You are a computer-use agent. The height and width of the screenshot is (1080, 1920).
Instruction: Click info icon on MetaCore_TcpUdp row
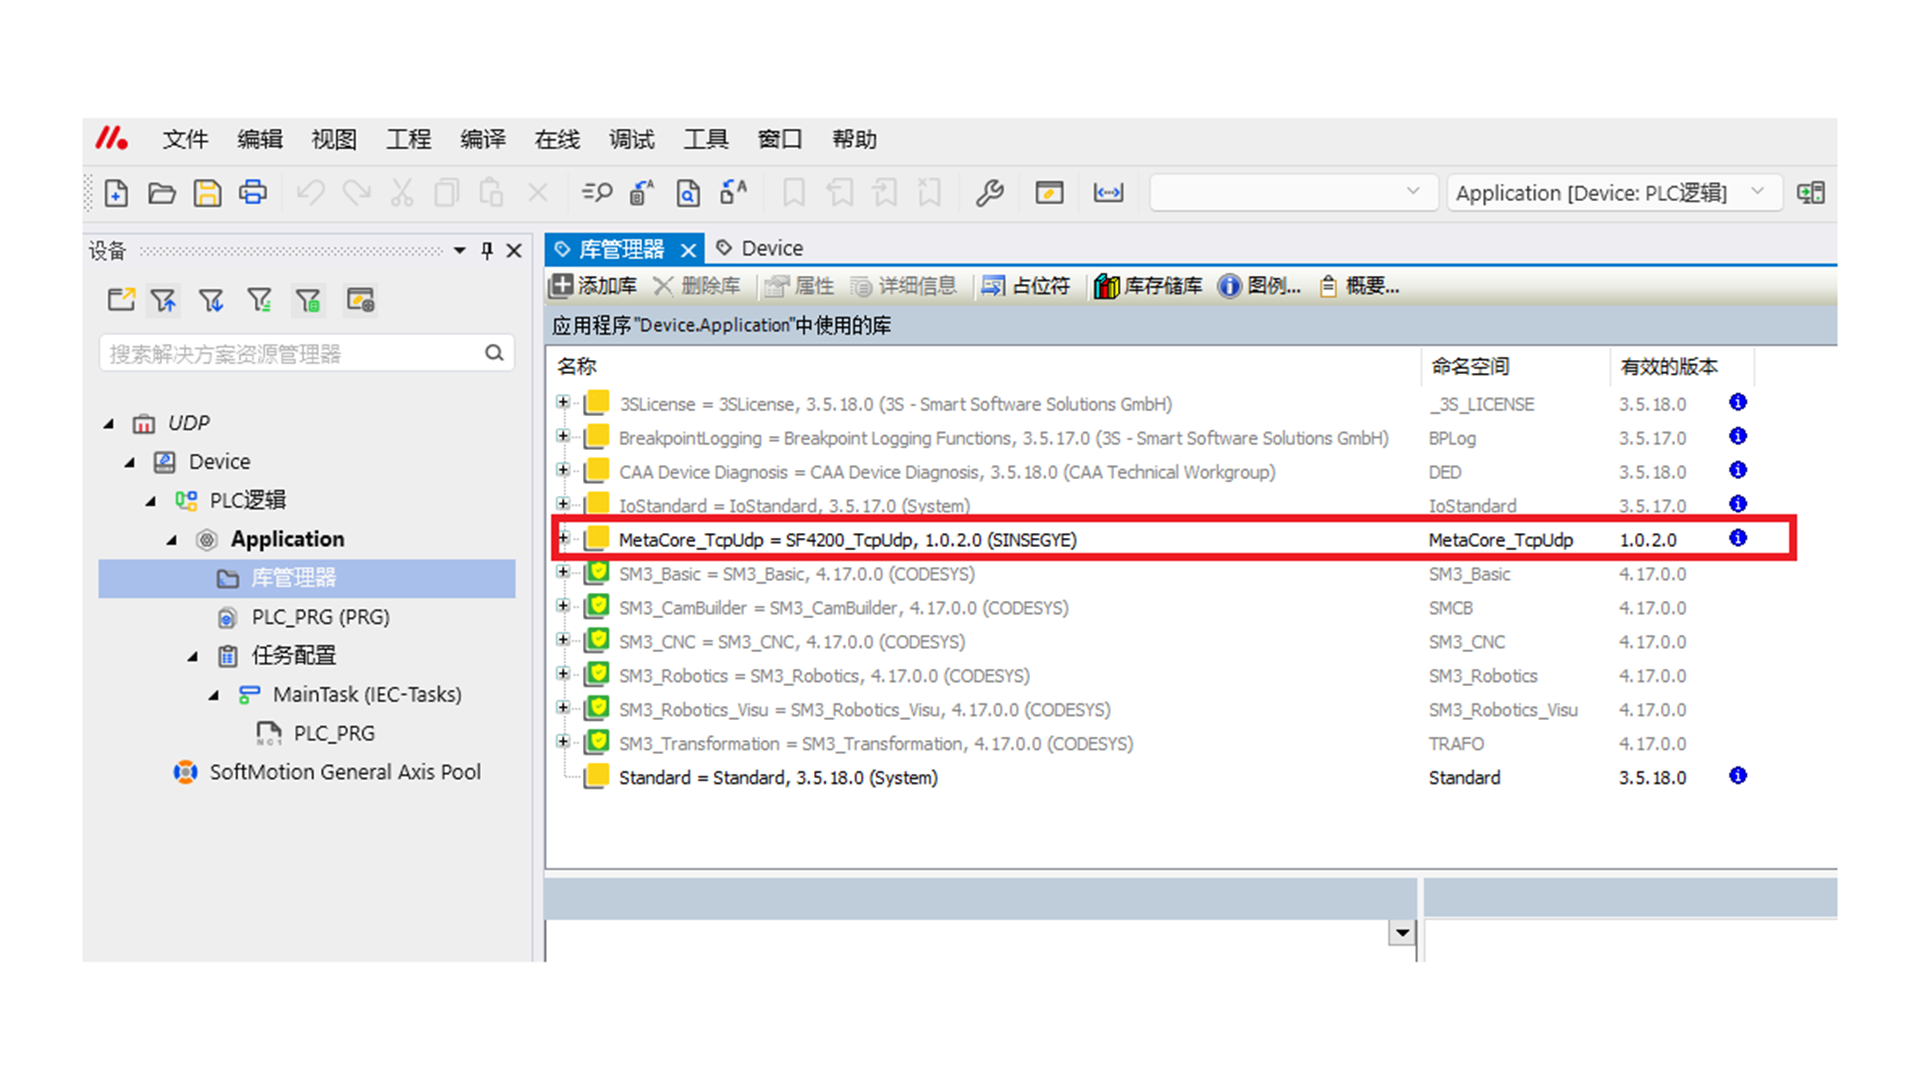coord(1738,538)
